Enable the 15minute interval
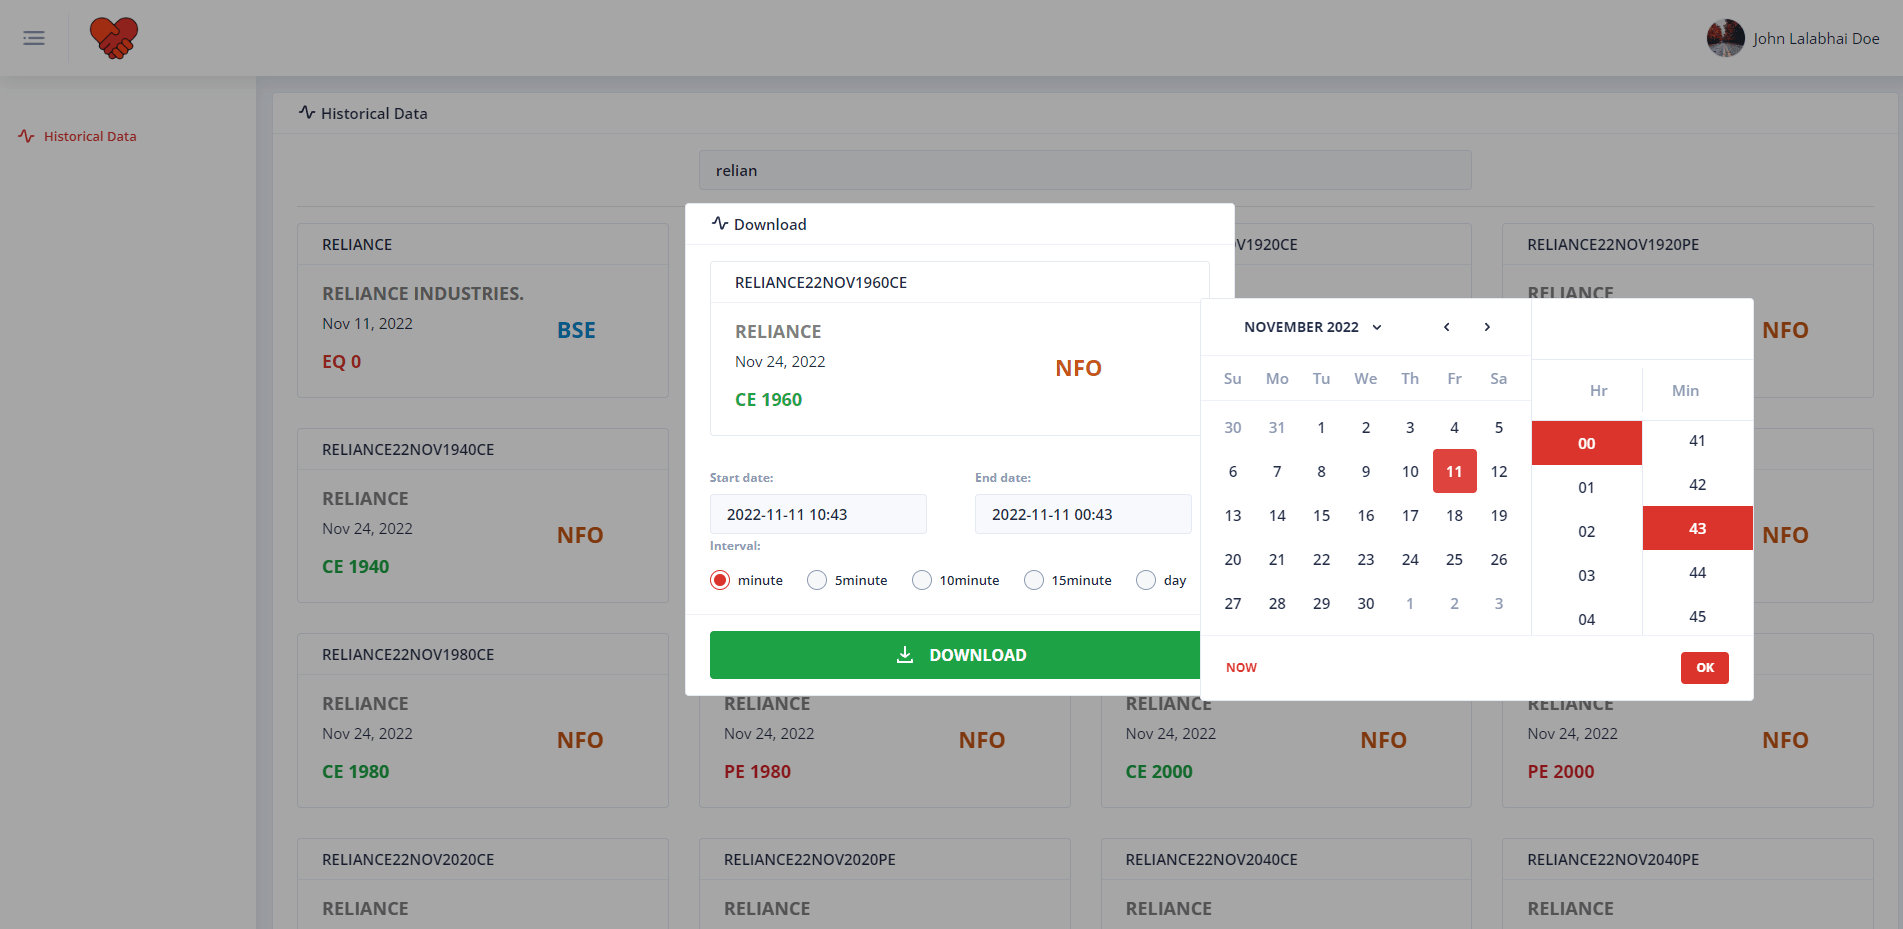 click(1033, 580)
